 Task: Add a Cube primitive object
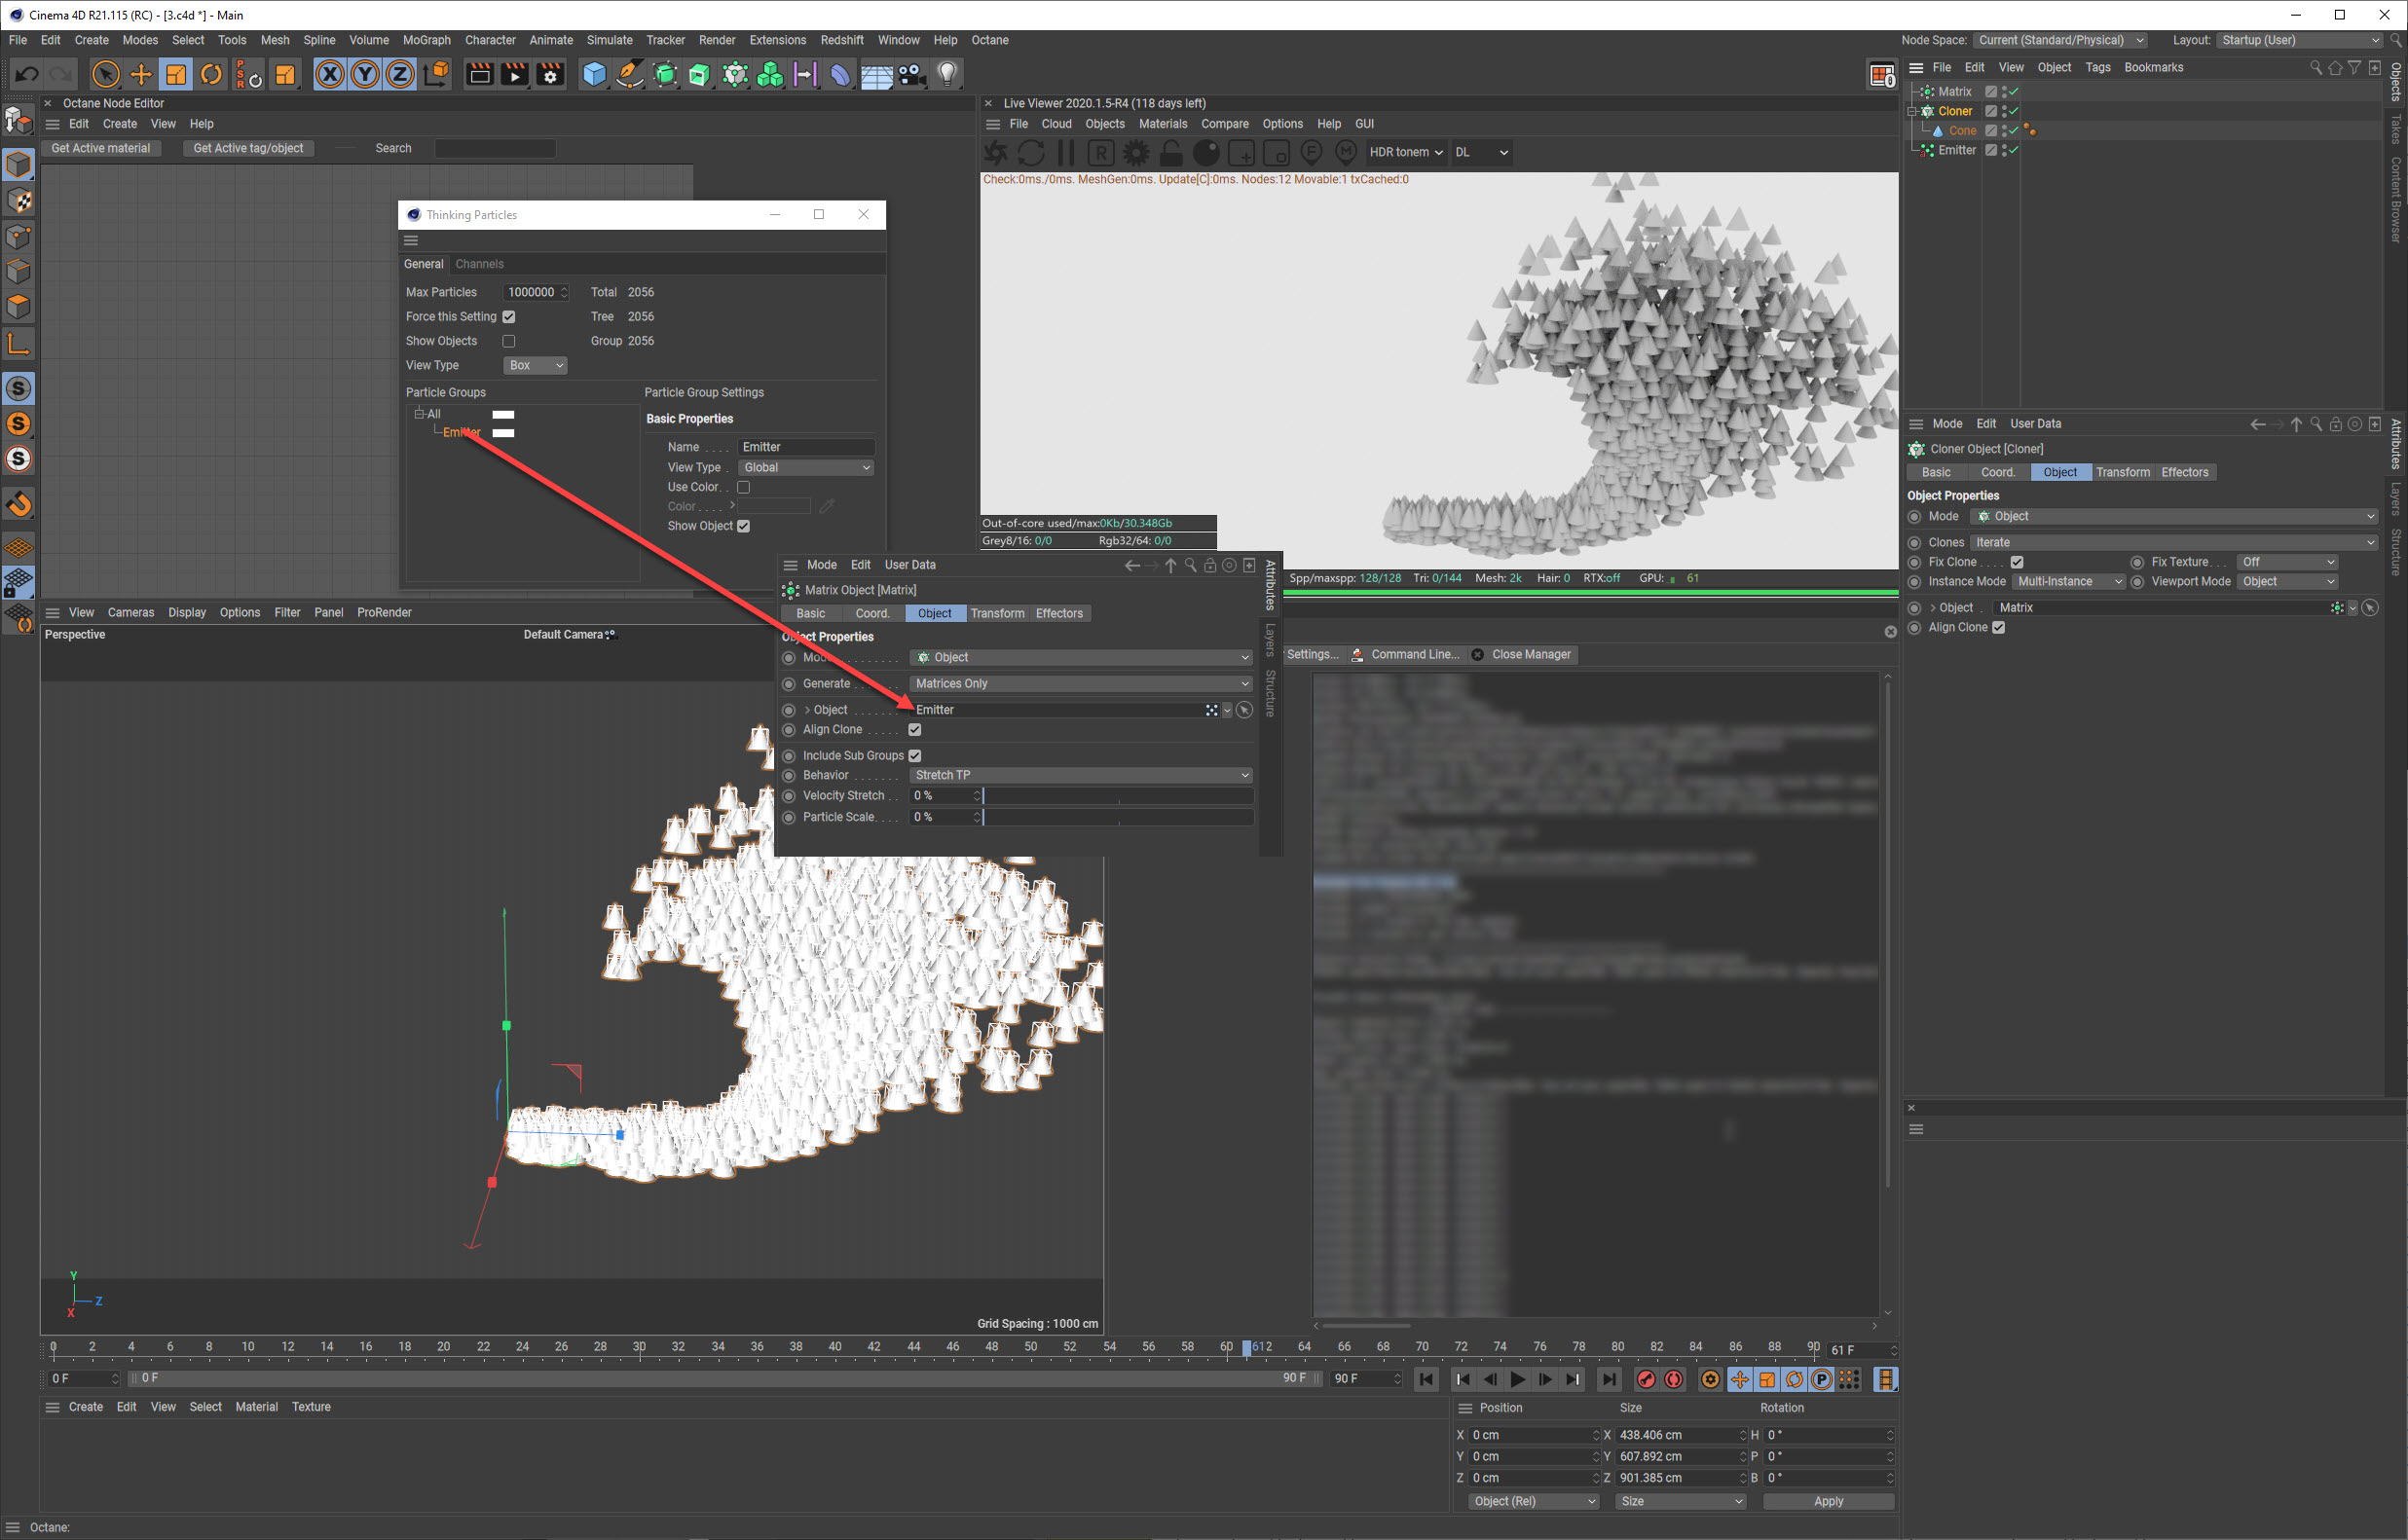click(x=594, y=75)
